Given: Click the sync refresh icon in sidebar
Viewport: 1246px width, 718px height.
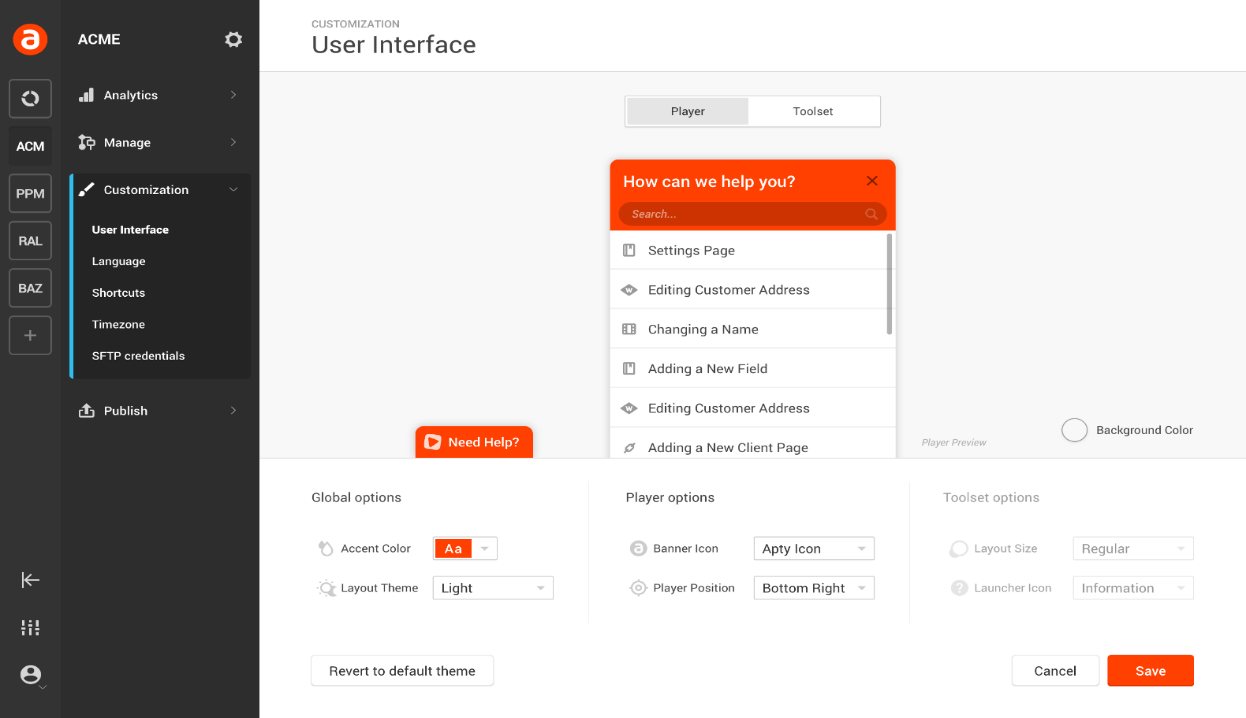Looking at the screenshot, I should (x=29, y=98).
